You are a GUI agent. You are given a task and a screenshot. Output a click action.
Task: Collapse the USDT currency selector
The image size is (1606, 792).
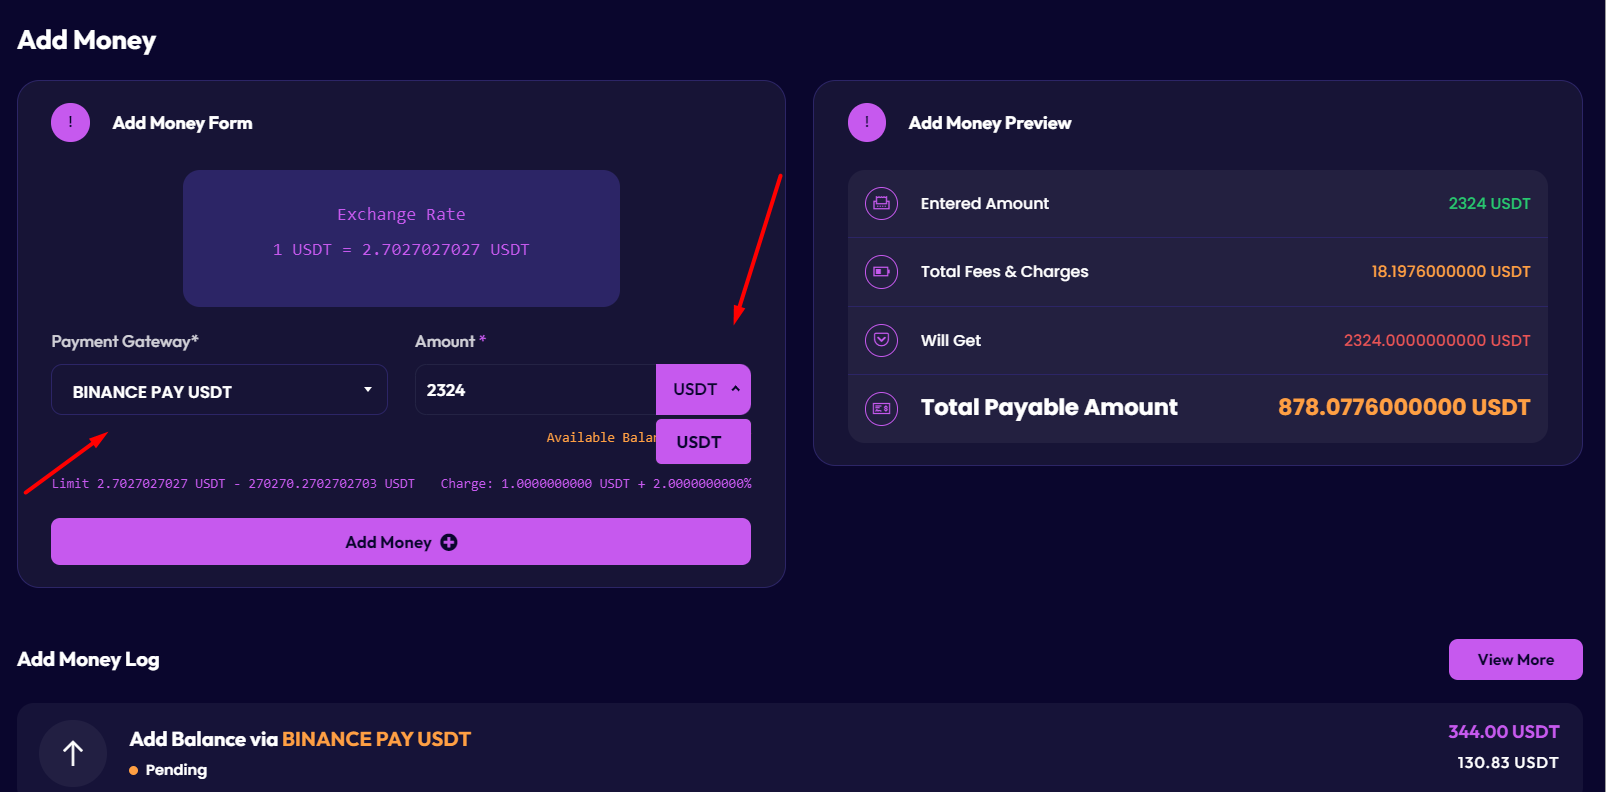click(703, 390)
